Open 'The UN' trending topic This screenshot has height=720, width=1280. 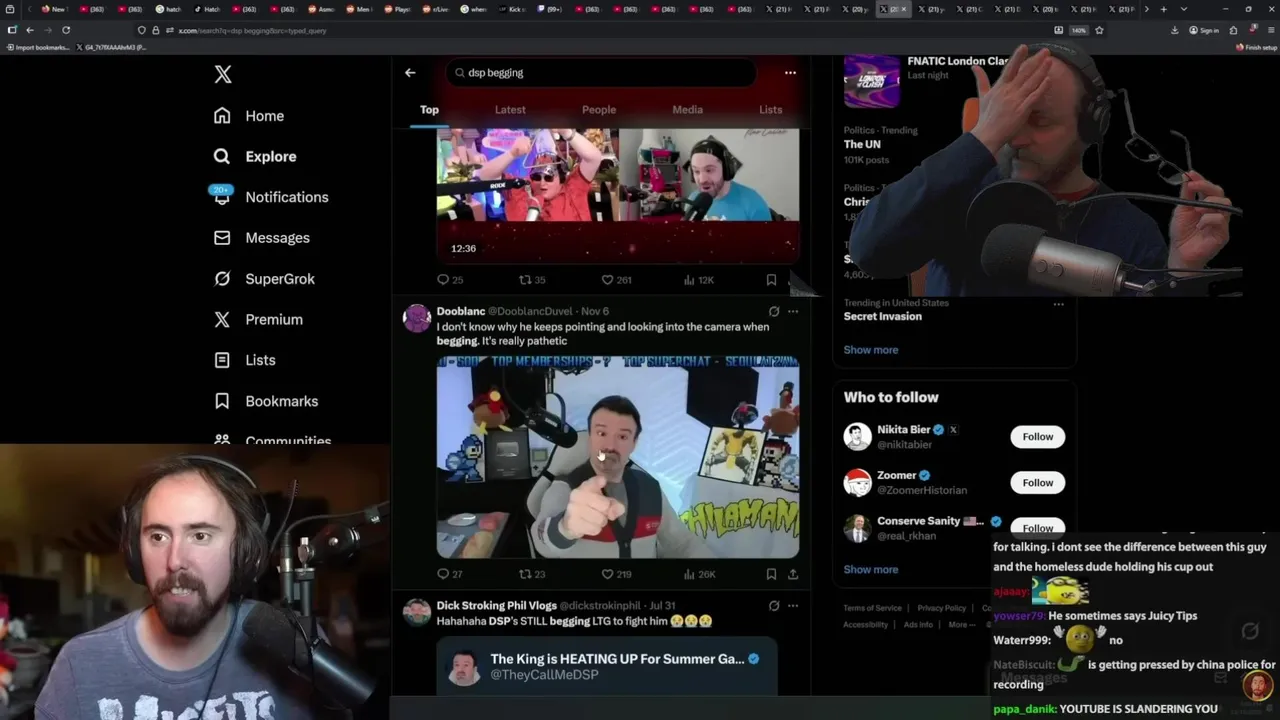tap(862, 145)
